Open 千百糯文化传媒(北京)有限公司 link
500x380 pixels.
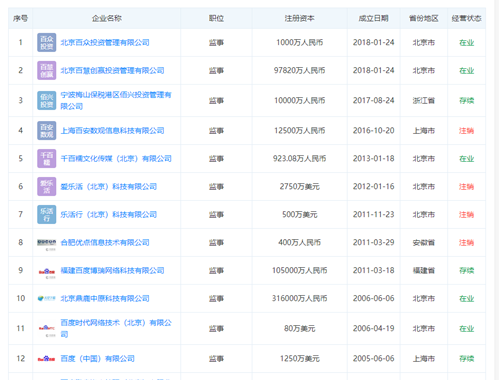(116, 159)
